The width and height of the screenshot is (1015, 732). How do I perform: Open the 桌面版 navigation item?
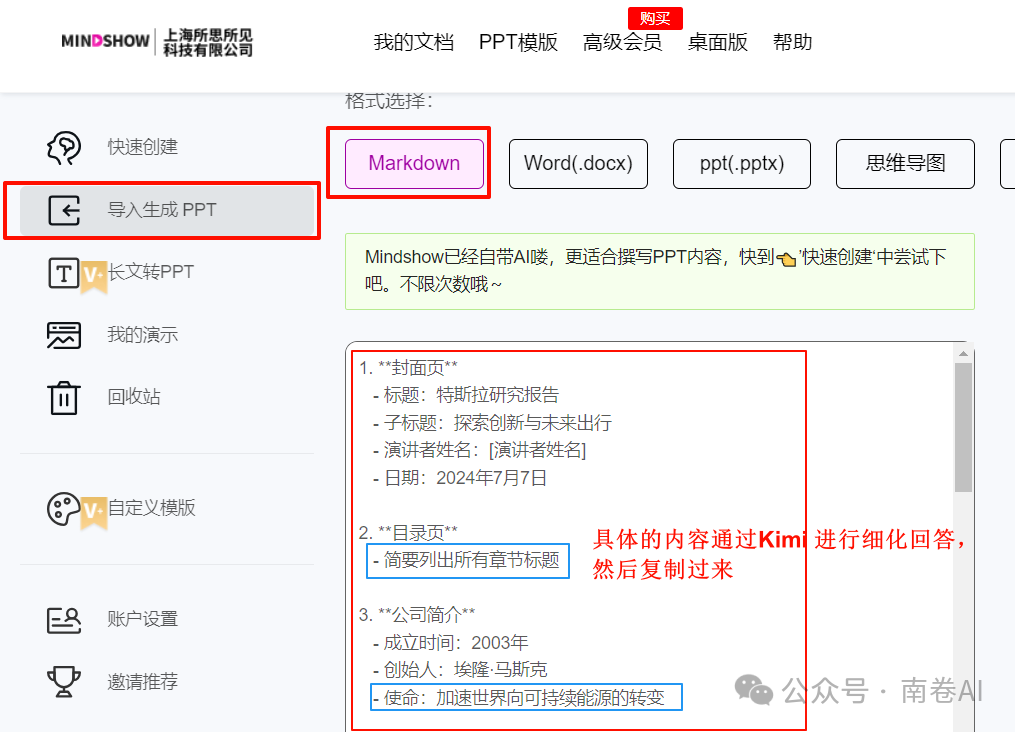point(717,42)
